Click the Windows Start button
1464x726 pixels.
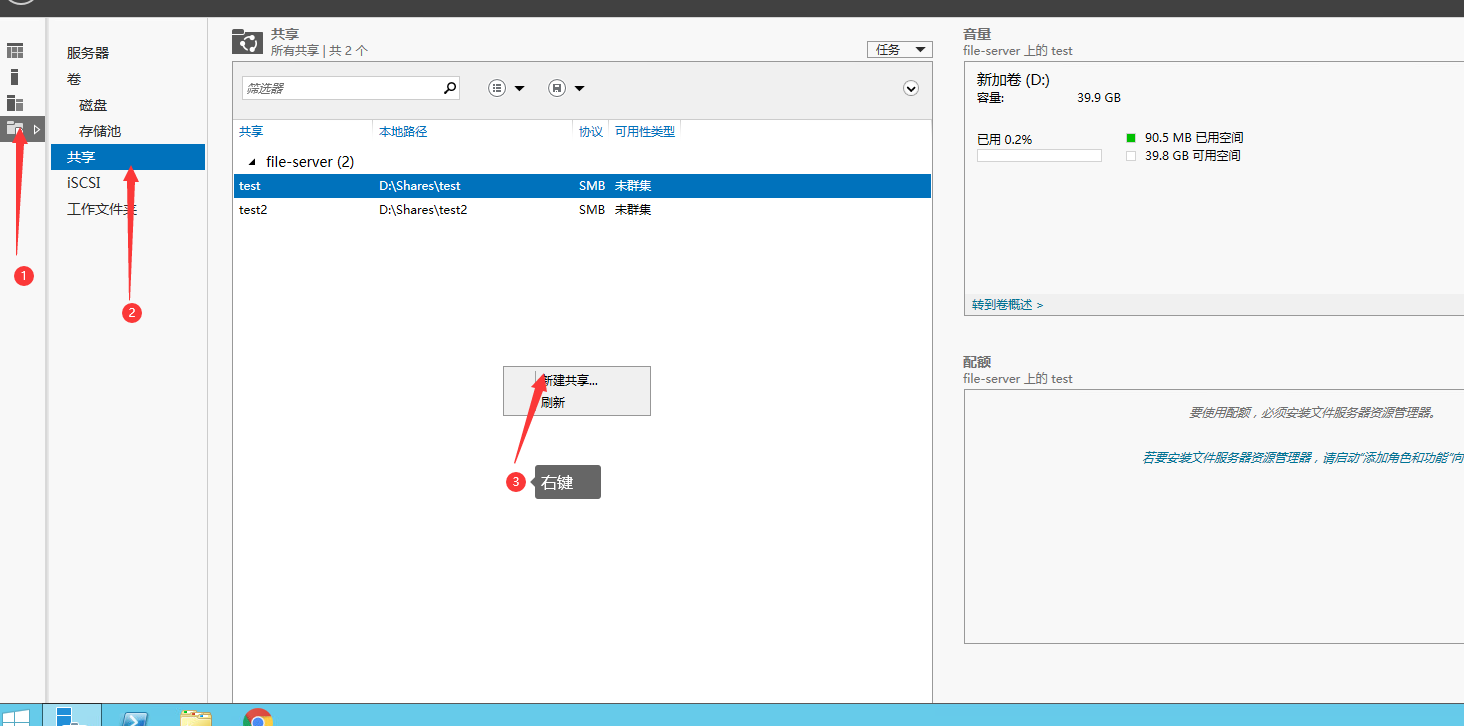[x=18, y=716]
